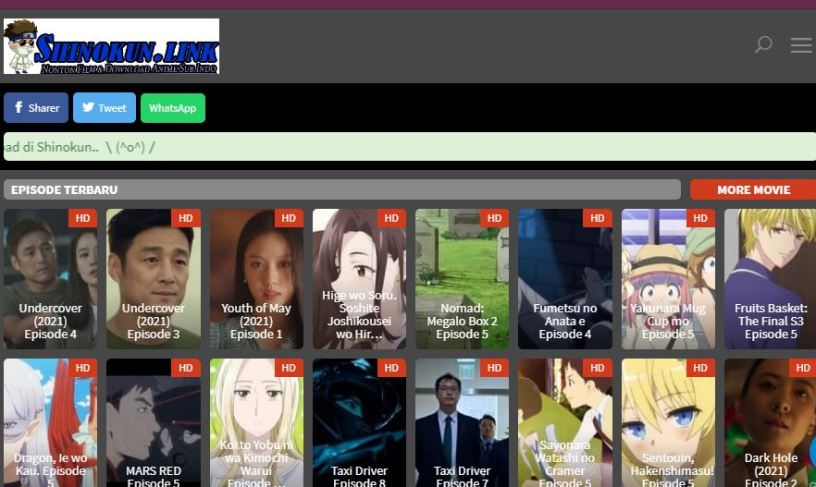Click HD badge on Undercover Episode 3
This screenshot has height=487, width=816.
tap(186, 218)
